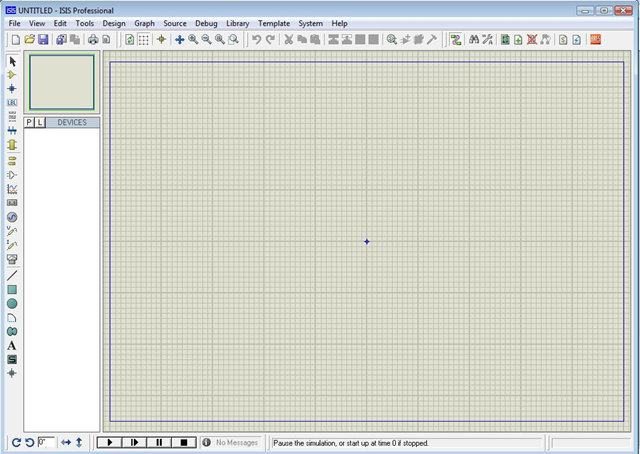
Task: Rotate anti-clockwise button
Action: click(x=29, y=442)
